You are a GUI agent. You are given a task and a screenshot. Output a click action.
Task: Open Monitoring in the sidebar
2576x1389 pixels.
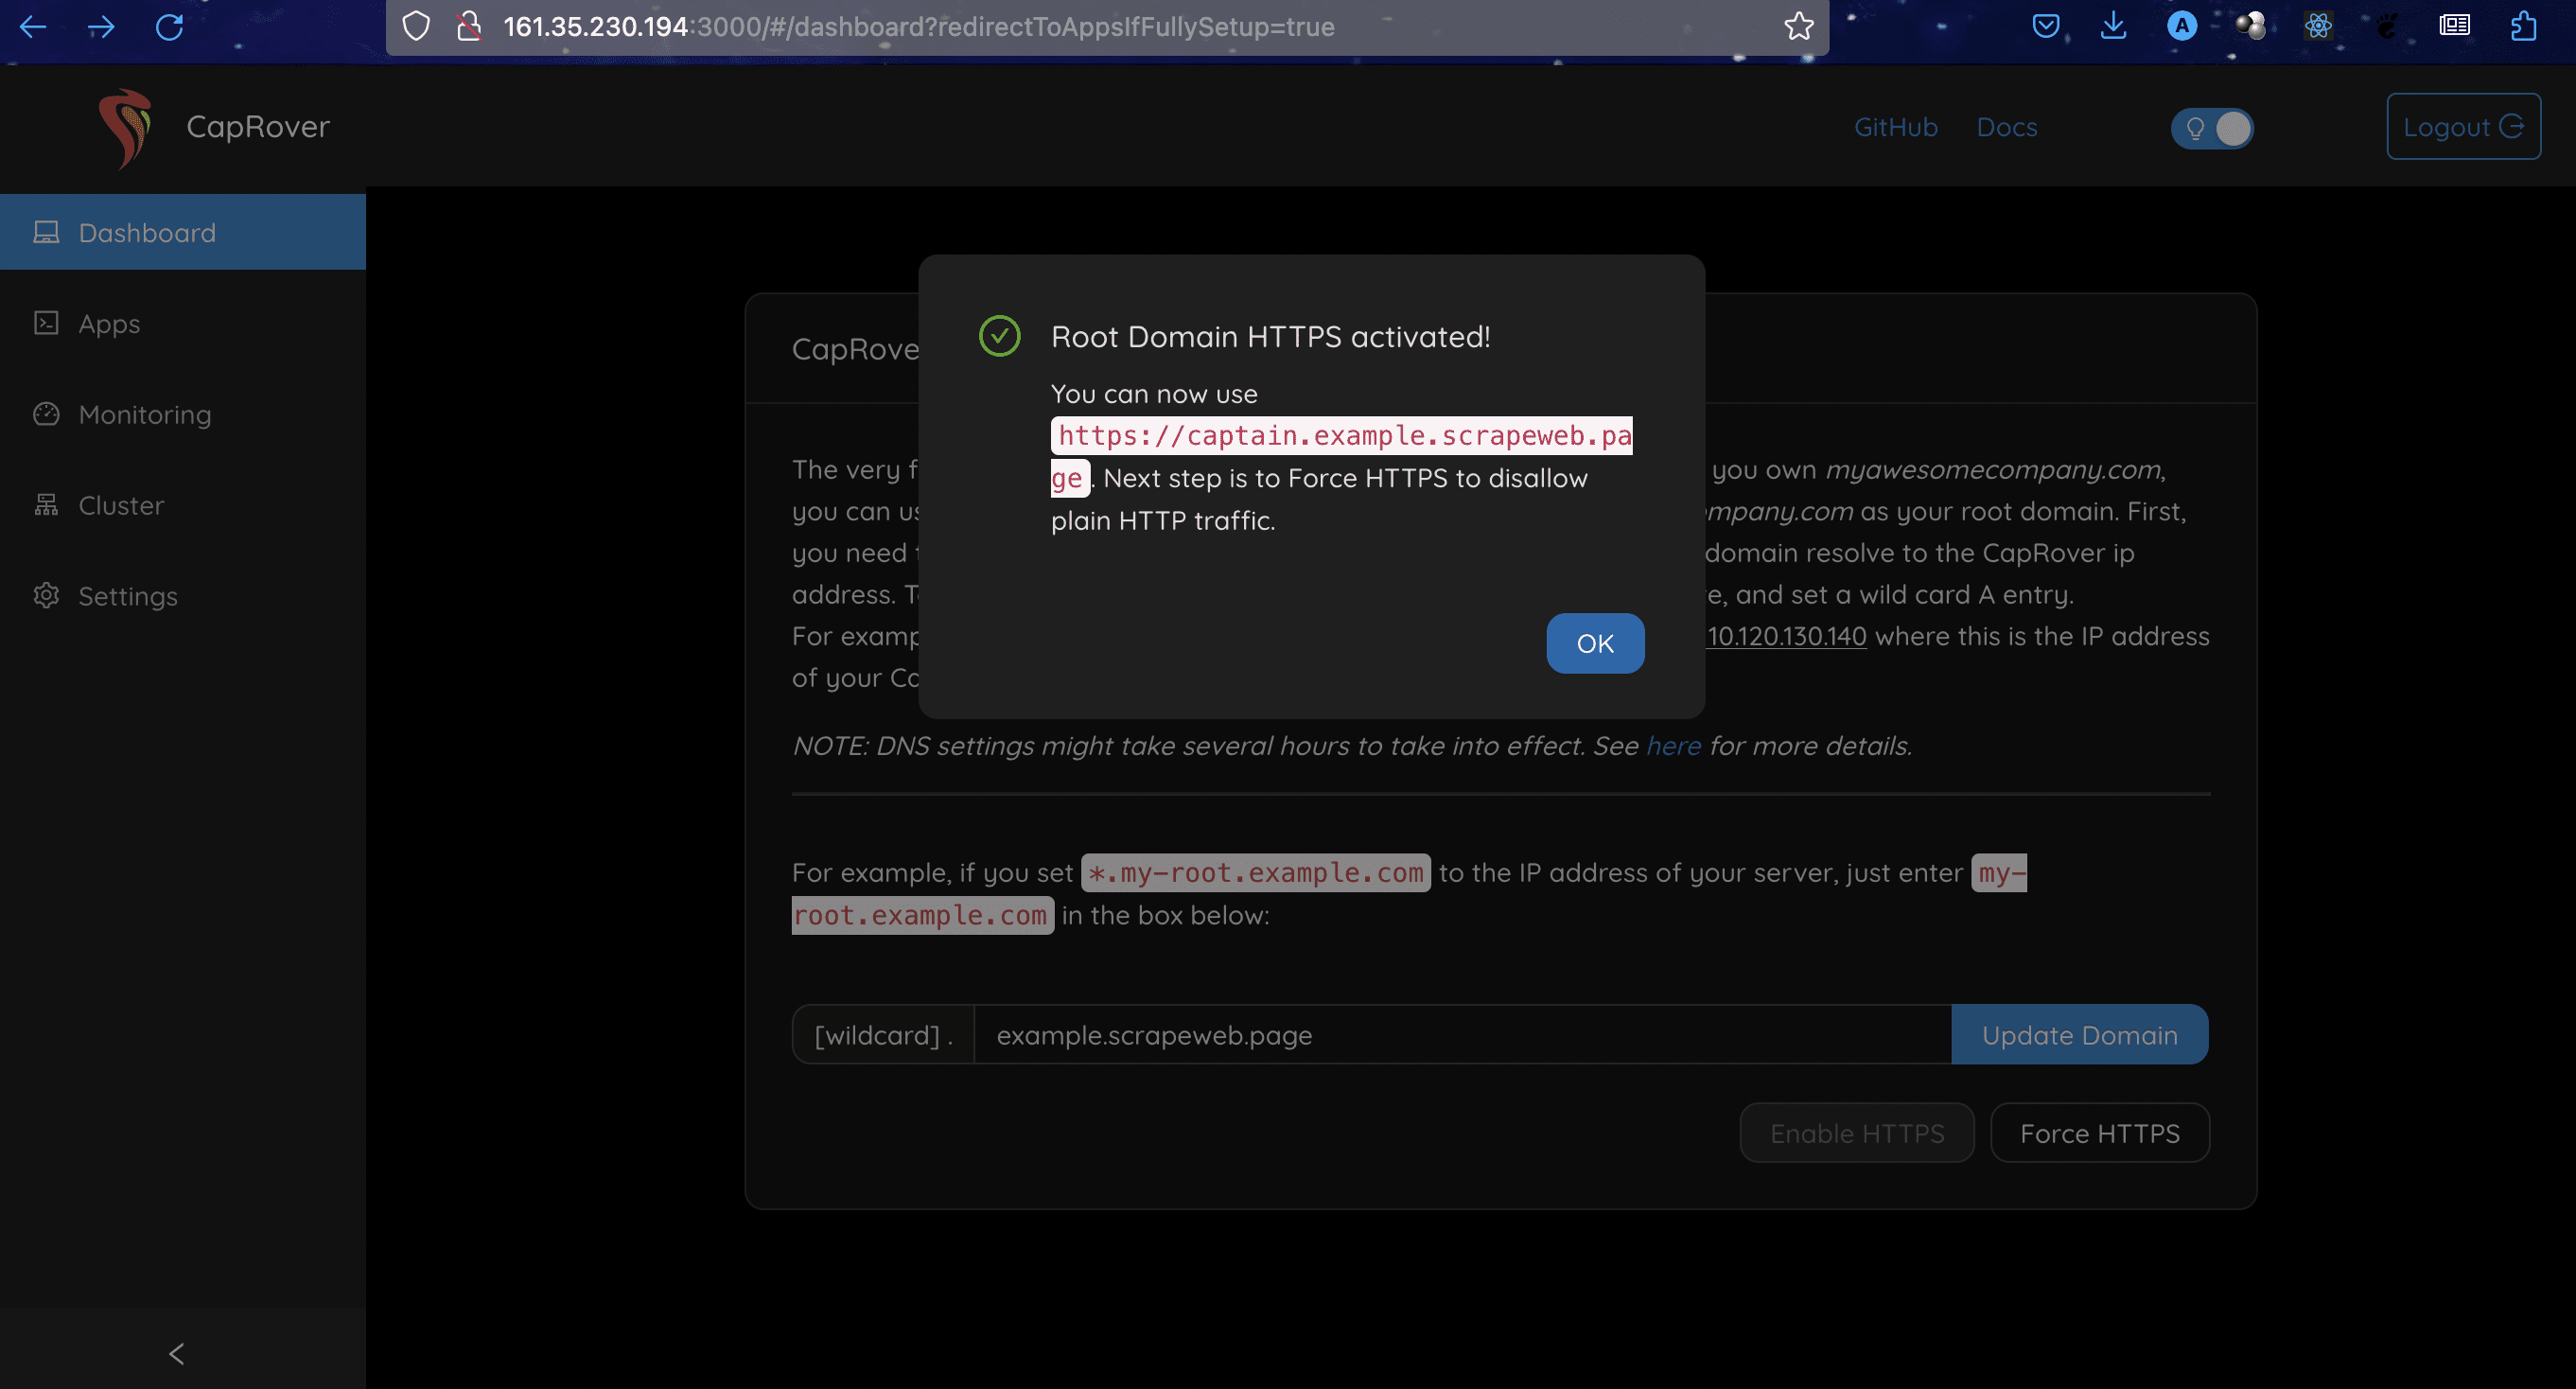coord(144,414)
